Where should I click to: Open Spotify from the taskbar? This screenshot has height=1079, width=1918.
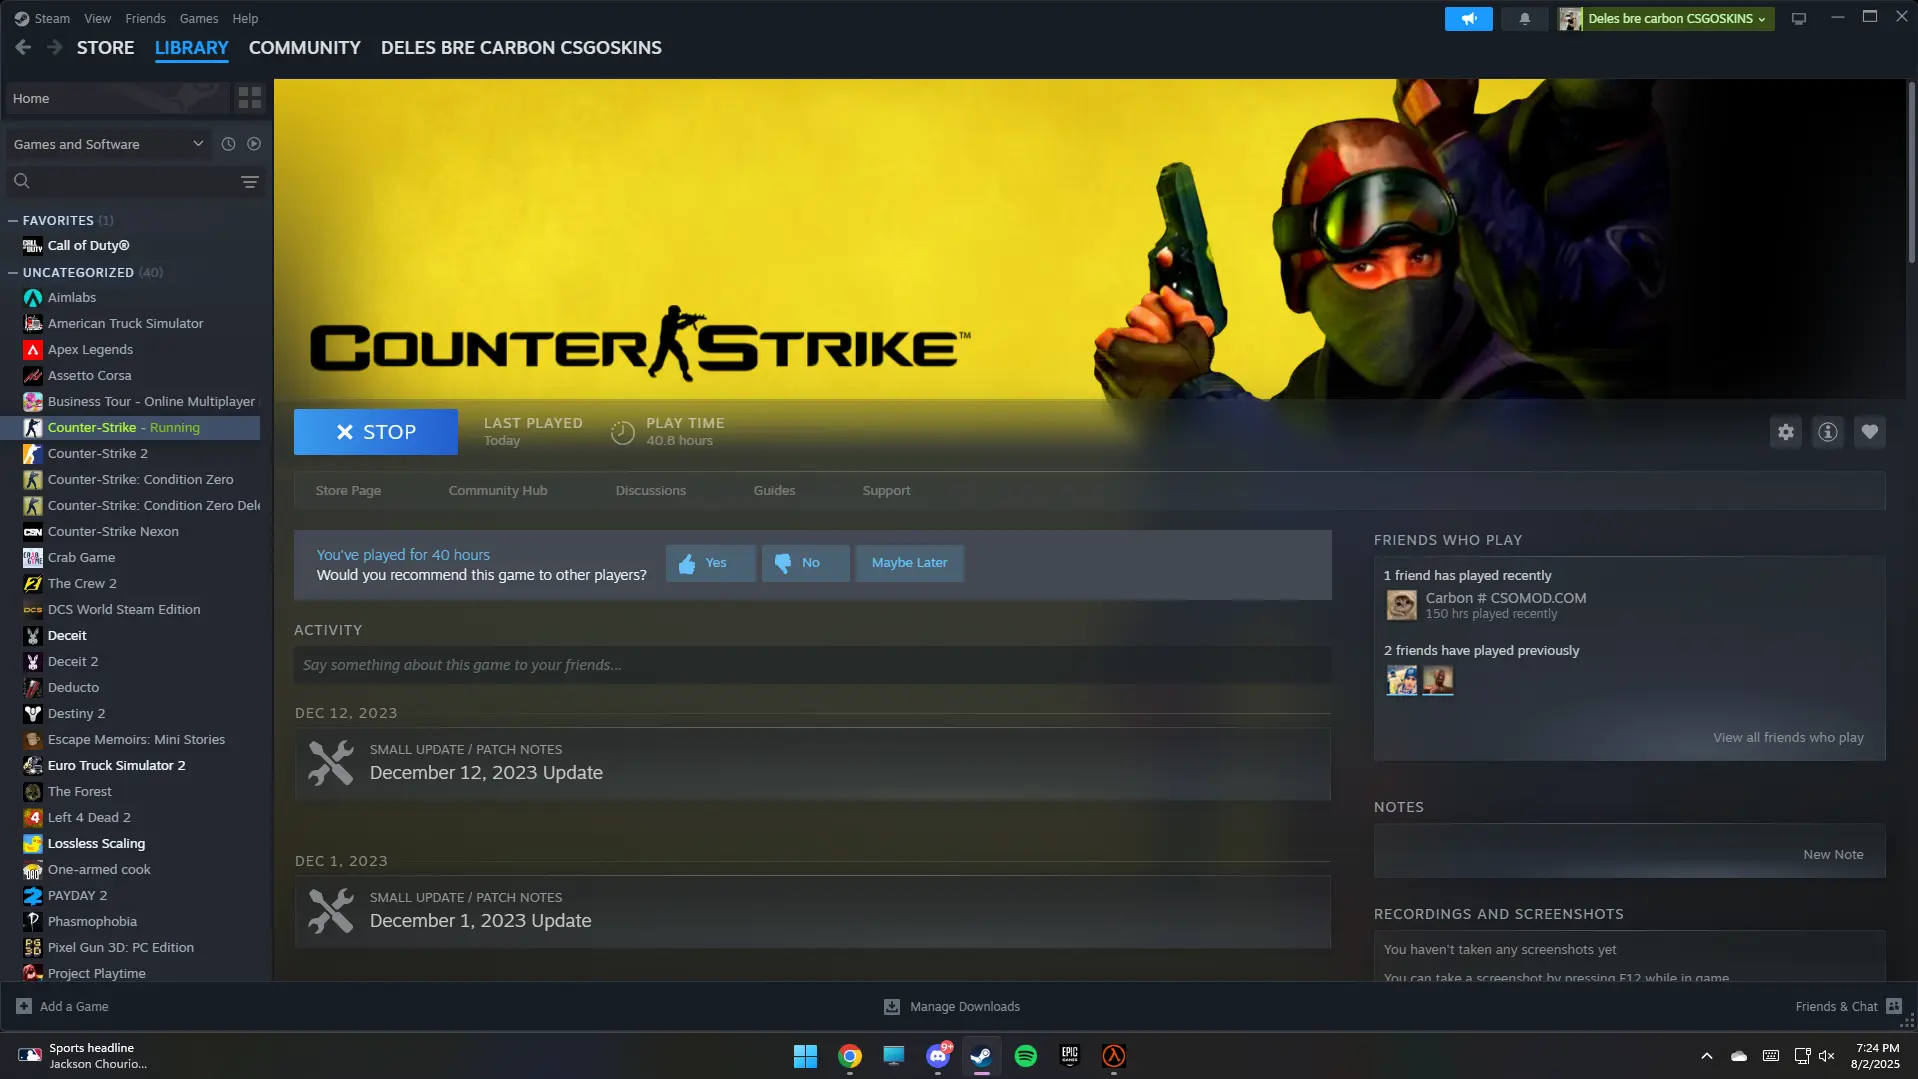click(x=1025, y=1056)
